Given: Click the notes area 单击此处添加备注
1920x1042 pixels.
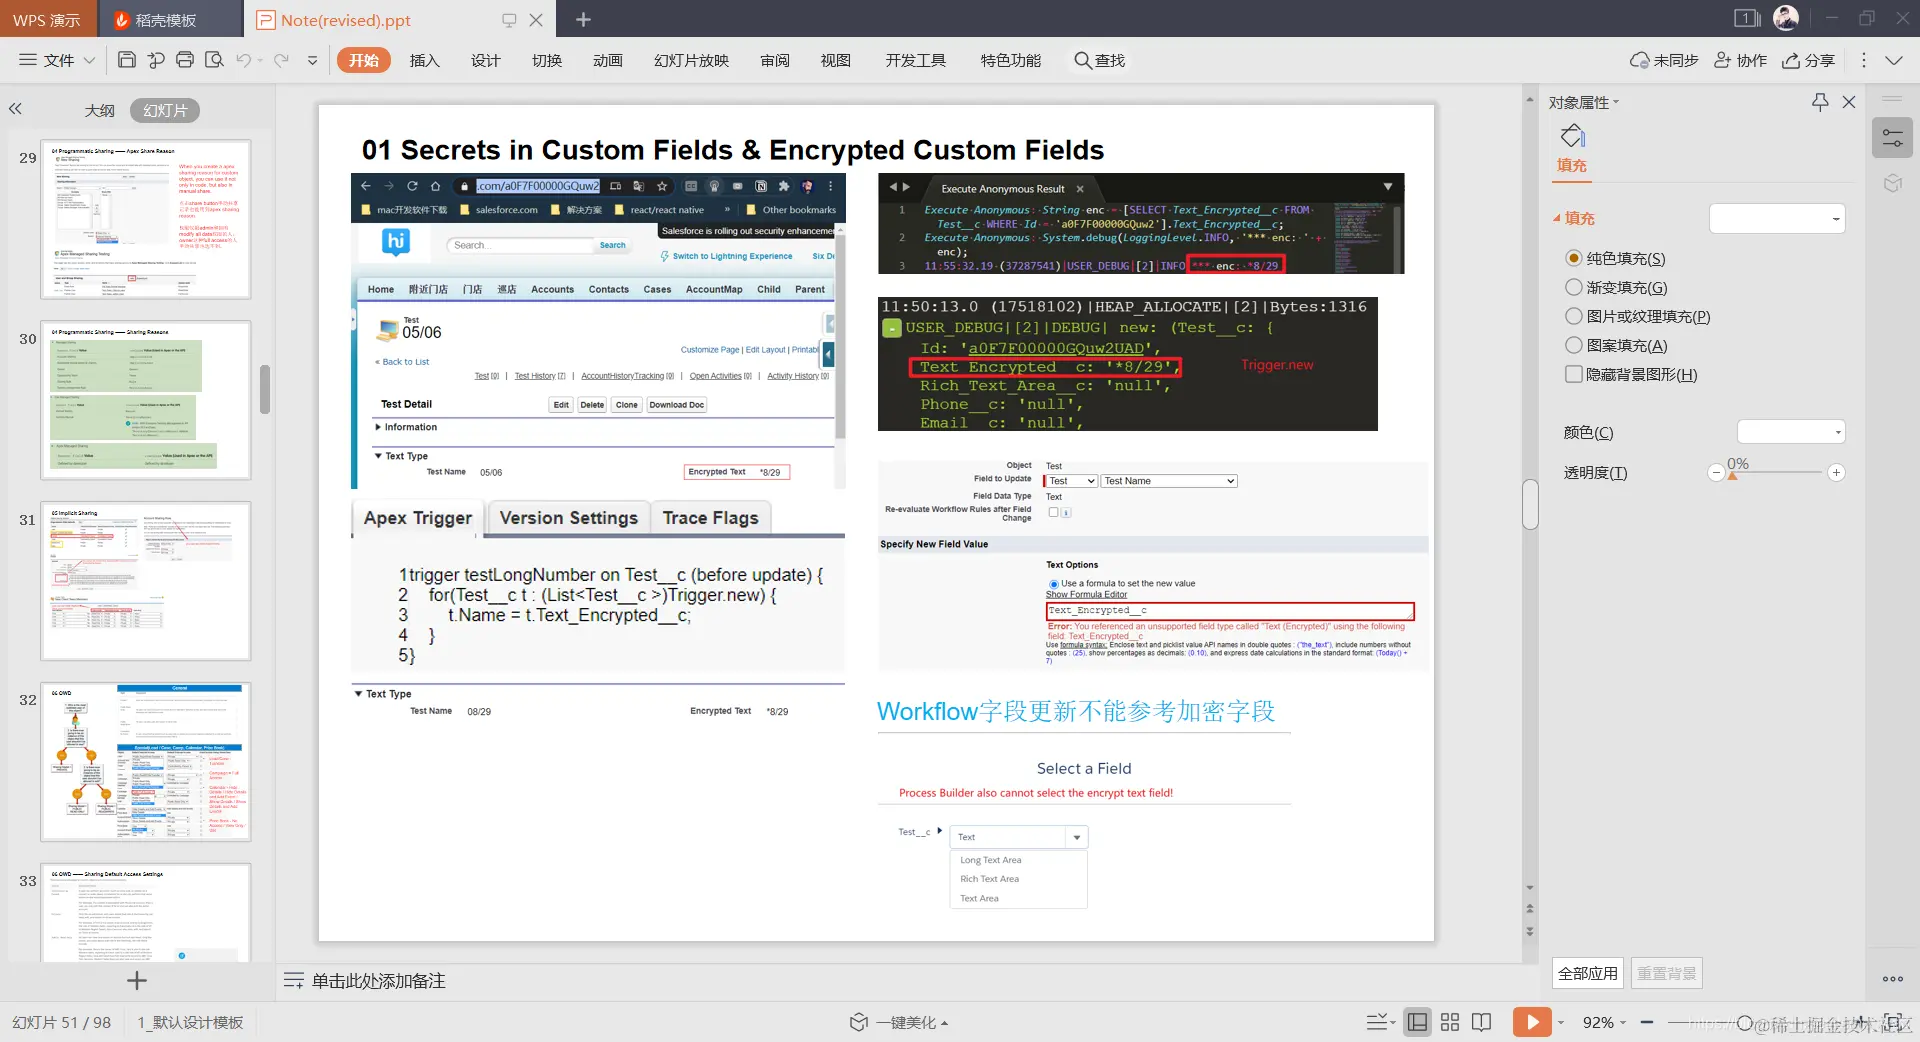Looking at the screenshot, I should point(378,981).
